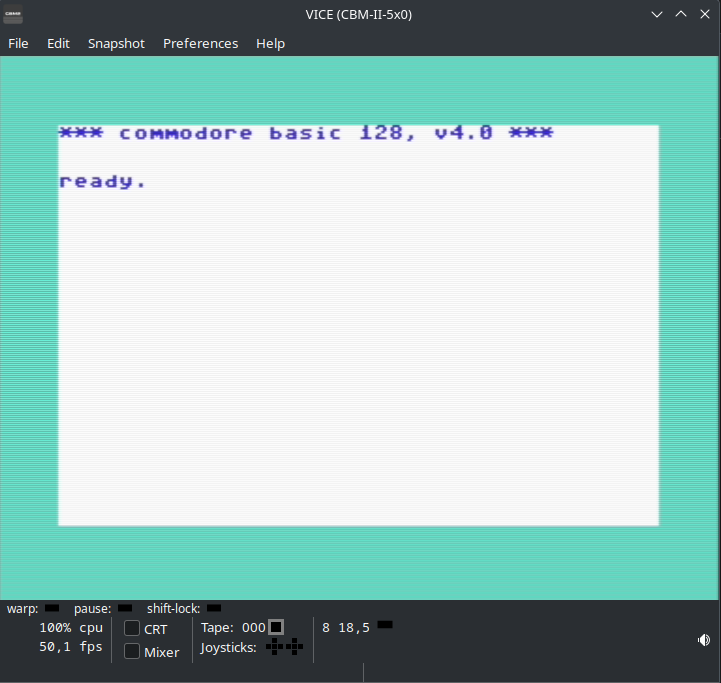Toggle the shift-lock indicator
Viewport: 721px width, 683px height.
pos(214,608)
